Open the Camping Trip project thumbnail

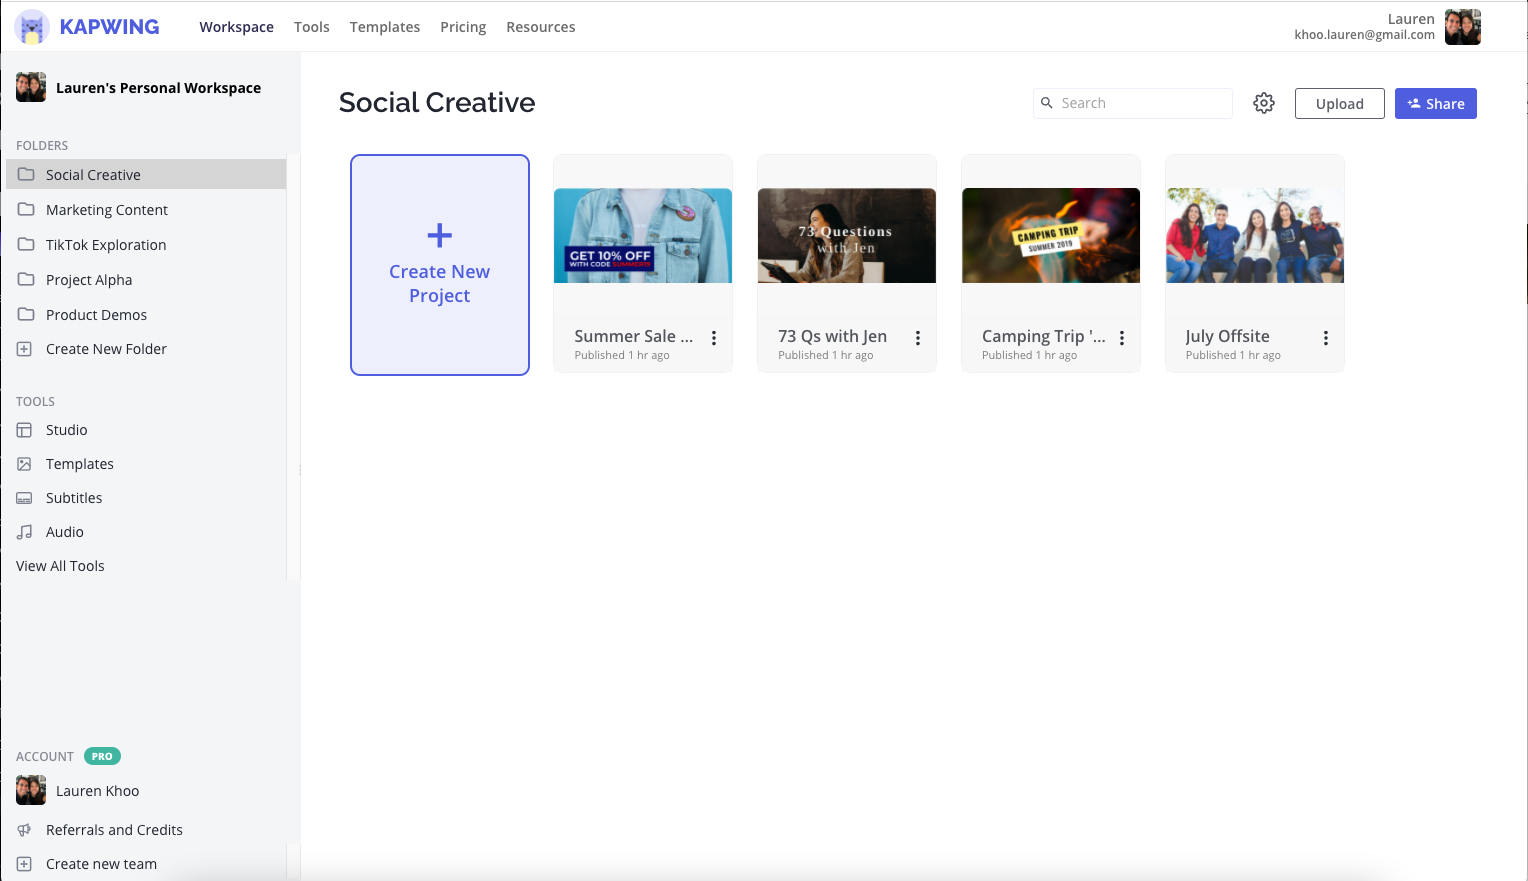point(1050,236)
